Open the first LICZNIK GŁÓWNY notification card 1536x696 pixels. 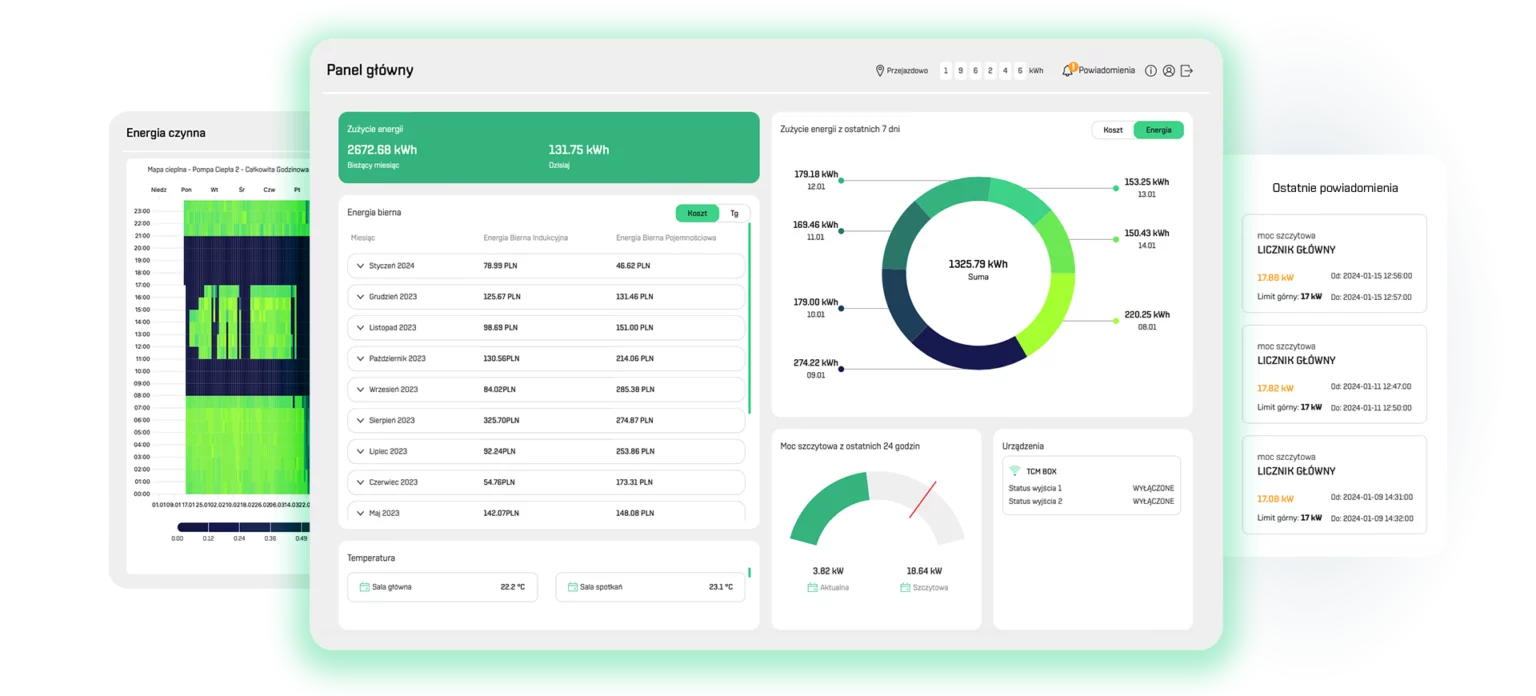1334,263
